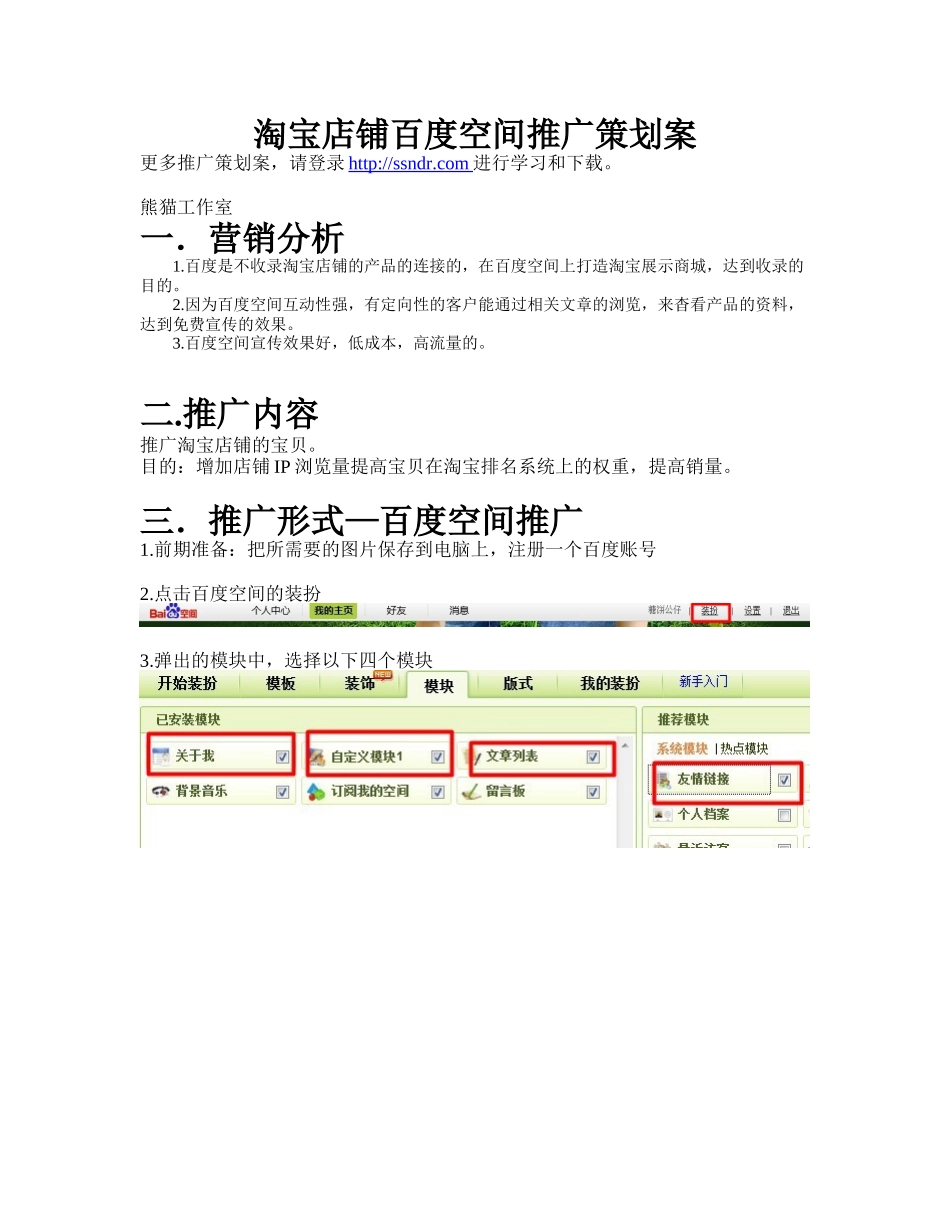Open the 设置 link
This screenshot has height=1230, width=950.
click(x=752, y=611)
